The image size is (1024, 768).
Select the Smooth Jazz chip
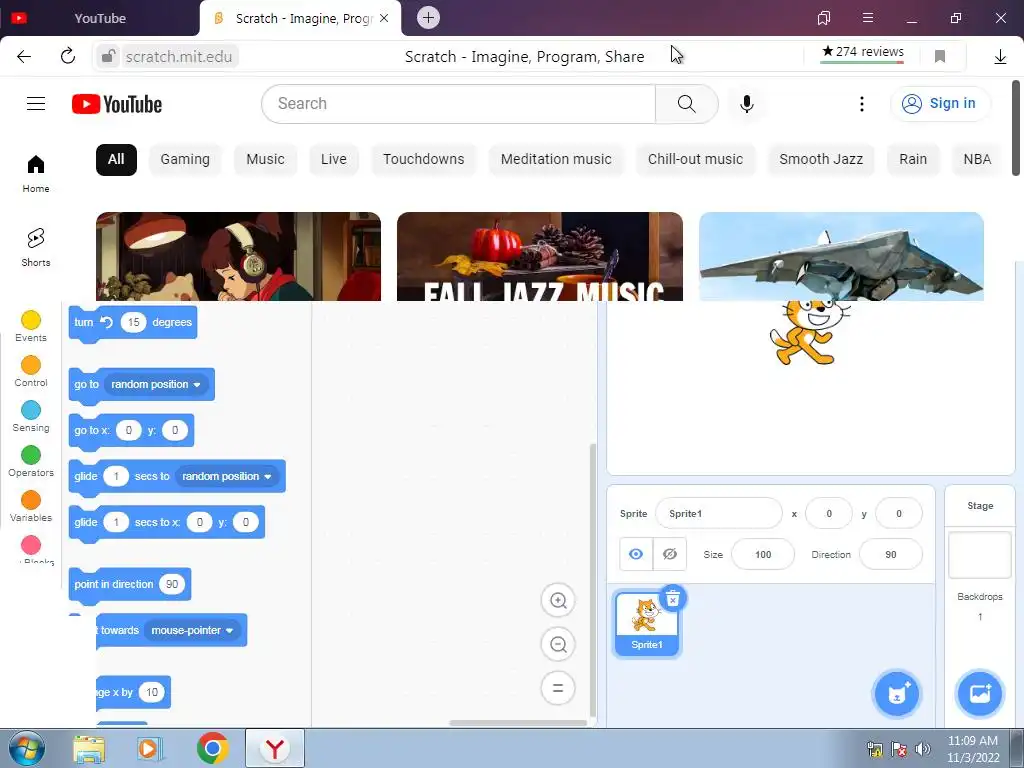821,159
